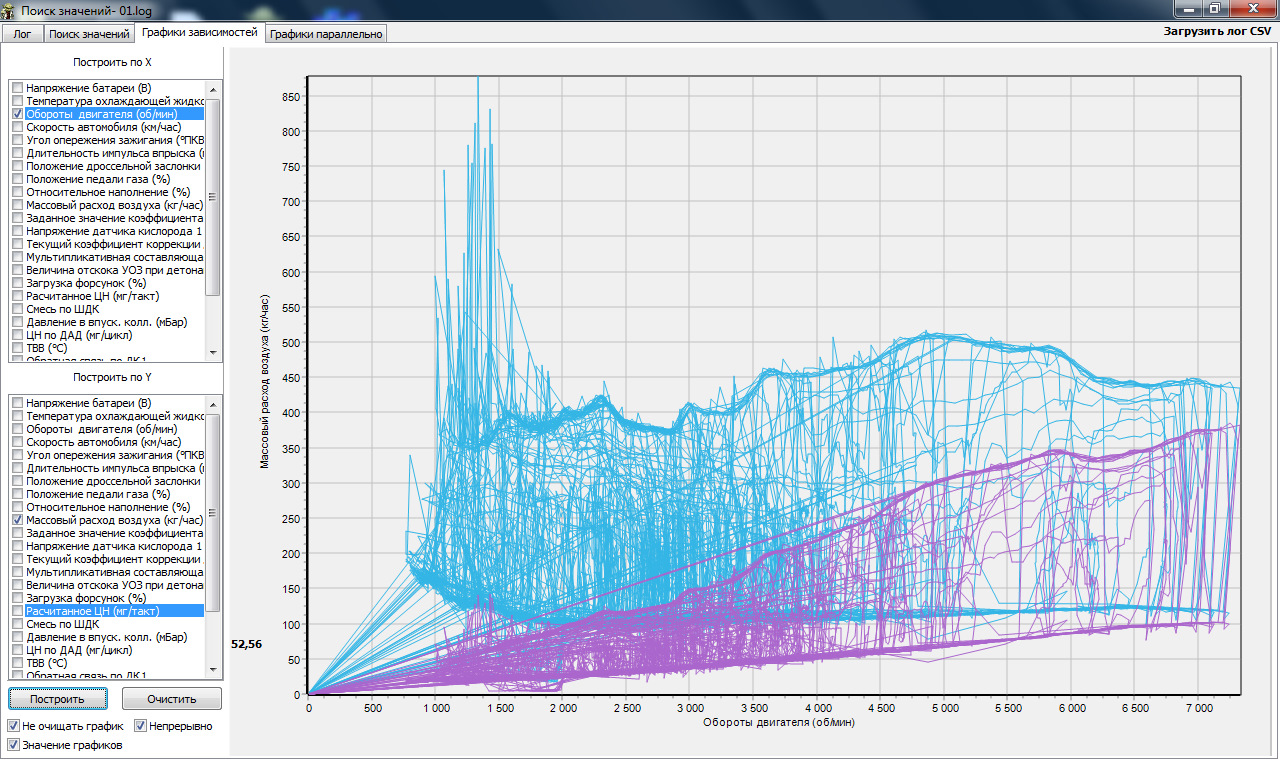1280x760 pixels.
Task: Uncheck Массовый расход воздуха (кг/час) in the Y list
Action: click(x=17, y=520)
